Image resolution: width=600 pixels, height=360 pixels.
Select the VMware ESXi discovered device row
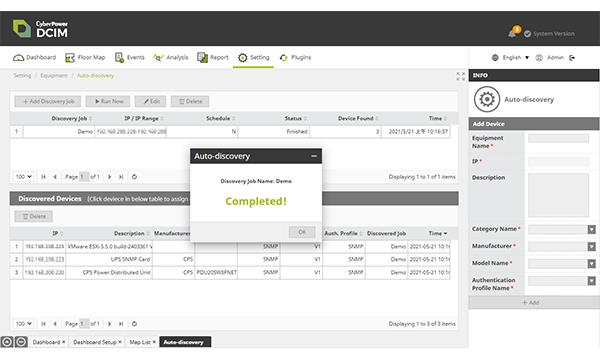(x=230, y=247)
